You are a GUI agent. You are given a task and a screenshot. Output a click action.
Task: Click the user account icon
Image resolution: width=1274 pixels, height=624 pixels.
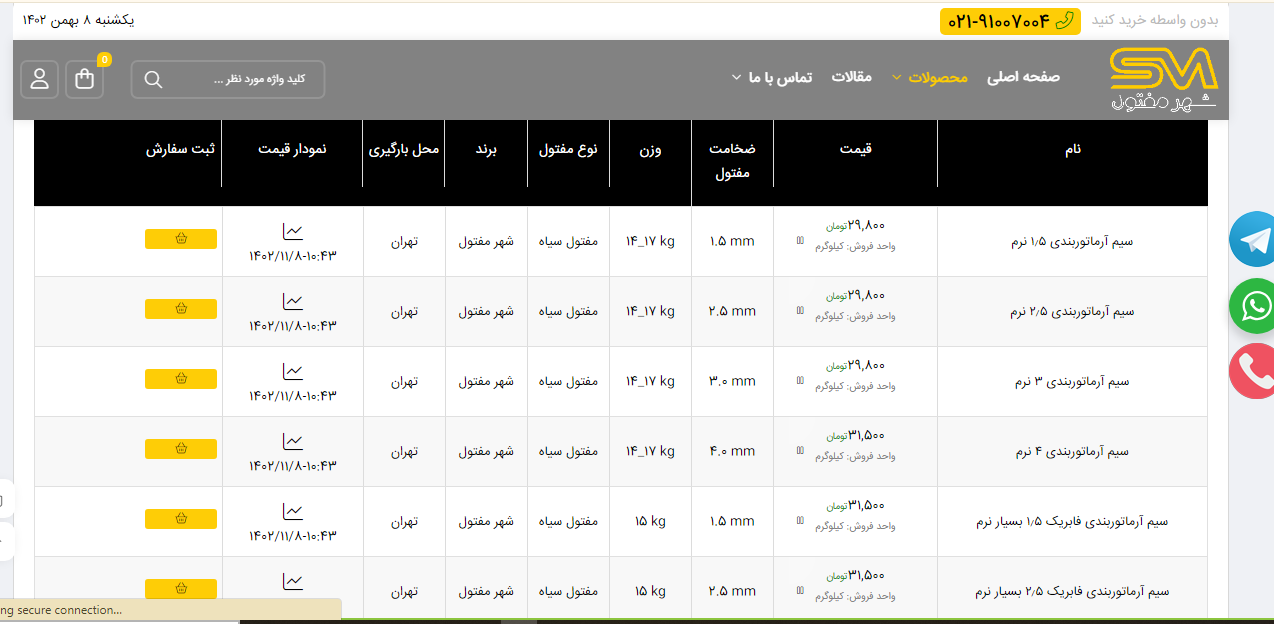coord(40,80)
